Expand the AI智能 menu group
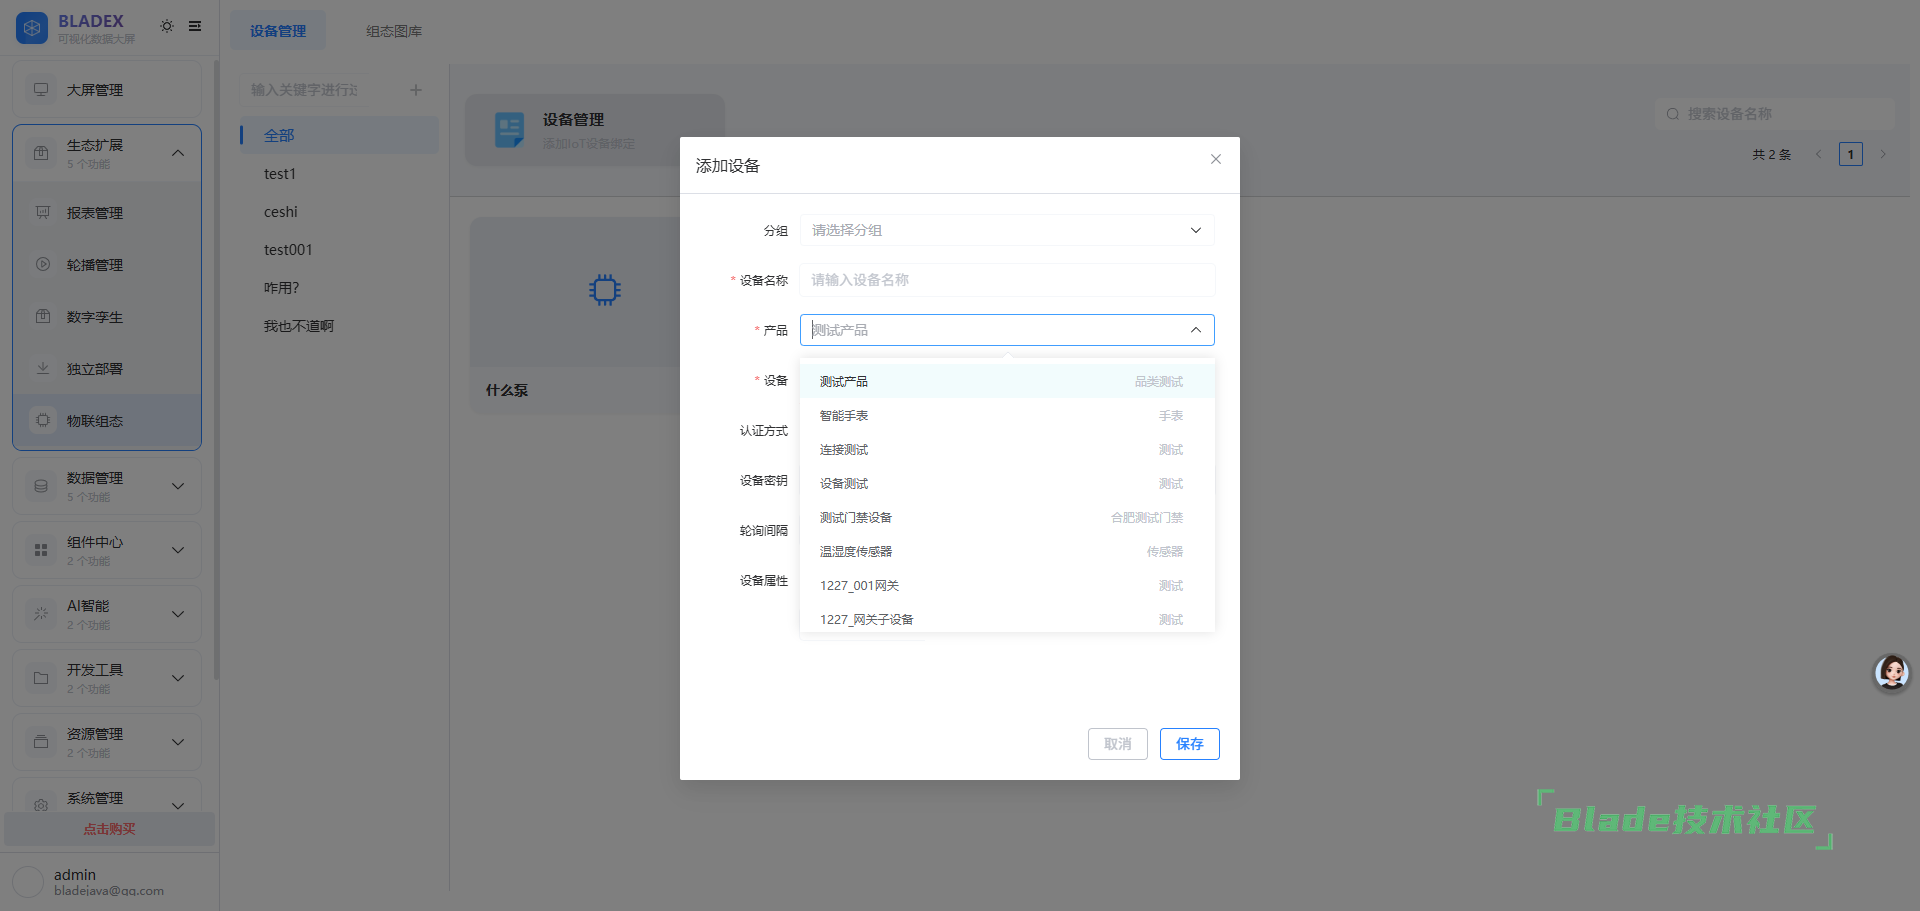 (x=178, y=614)
